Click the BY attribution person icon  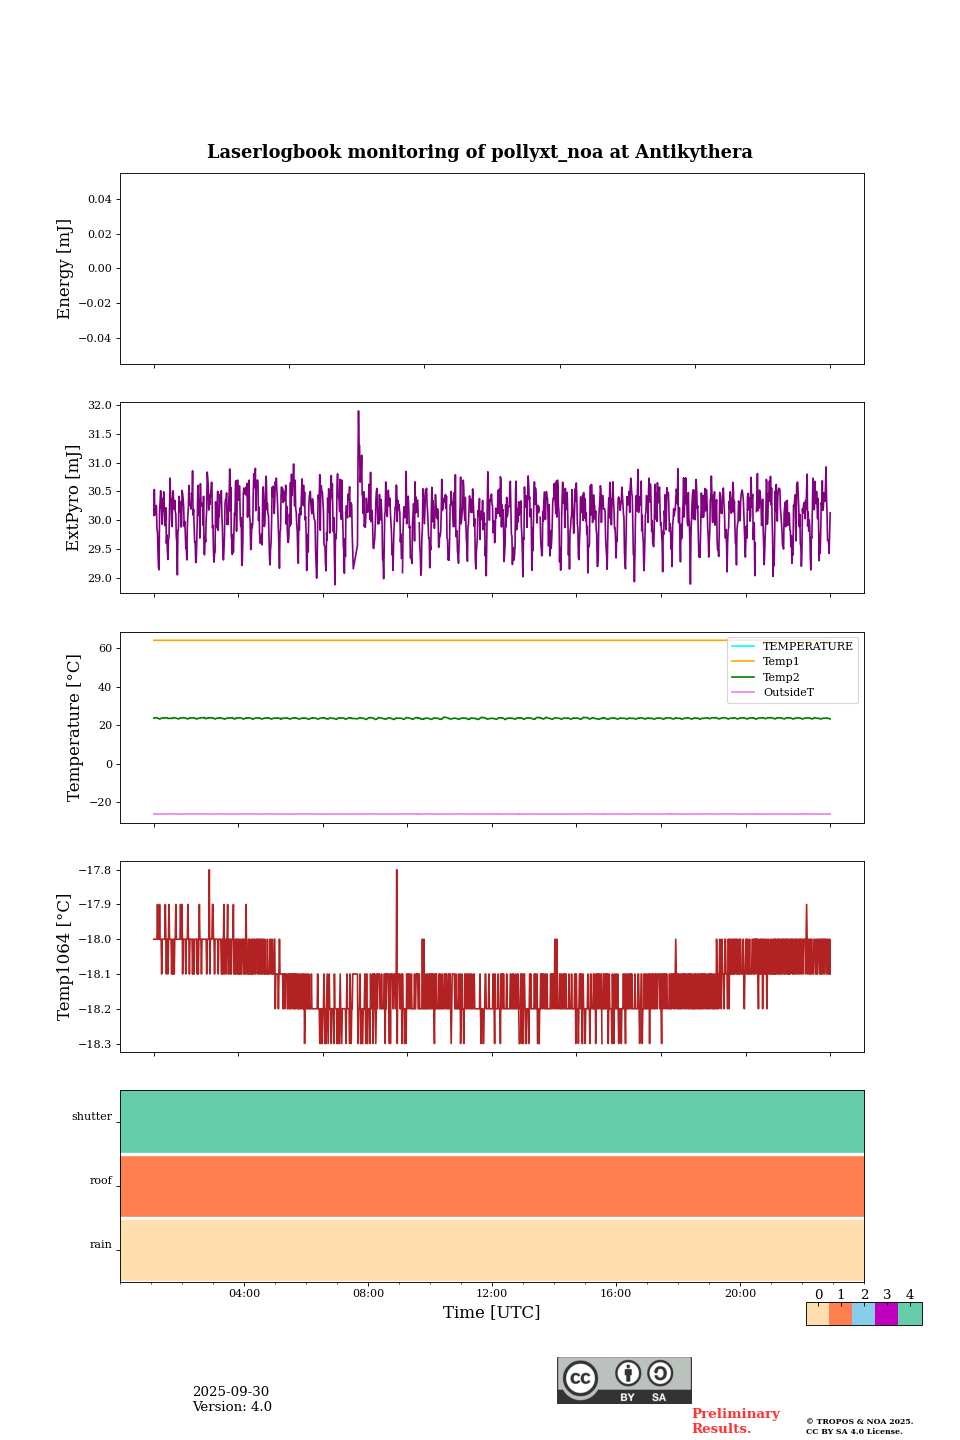pos(628,1374)
